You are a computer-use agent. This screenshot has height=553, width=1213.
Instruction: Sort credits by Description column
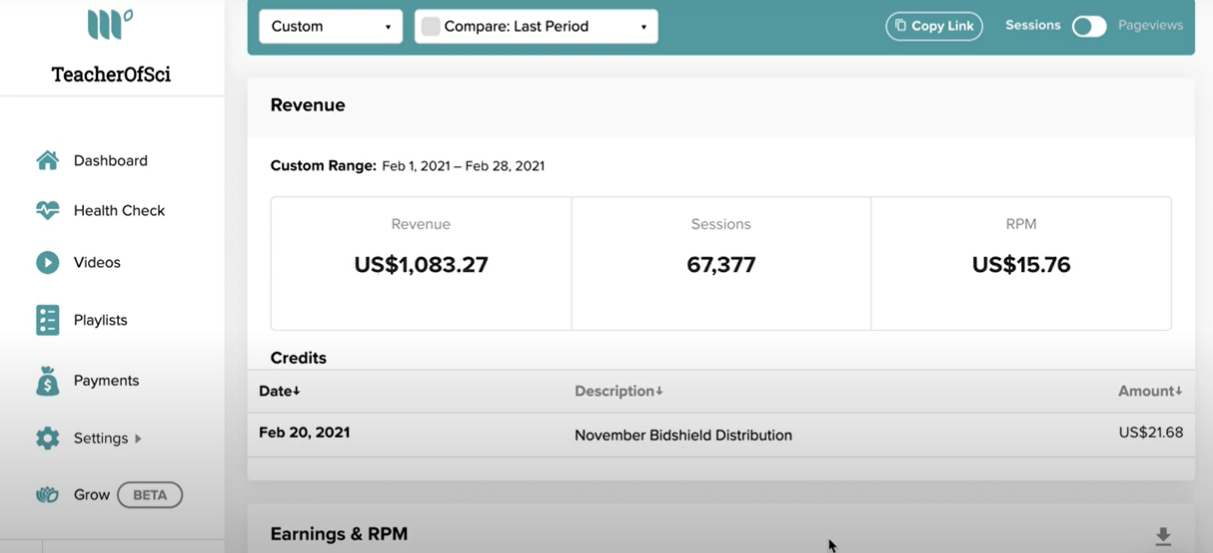[619, 391]
